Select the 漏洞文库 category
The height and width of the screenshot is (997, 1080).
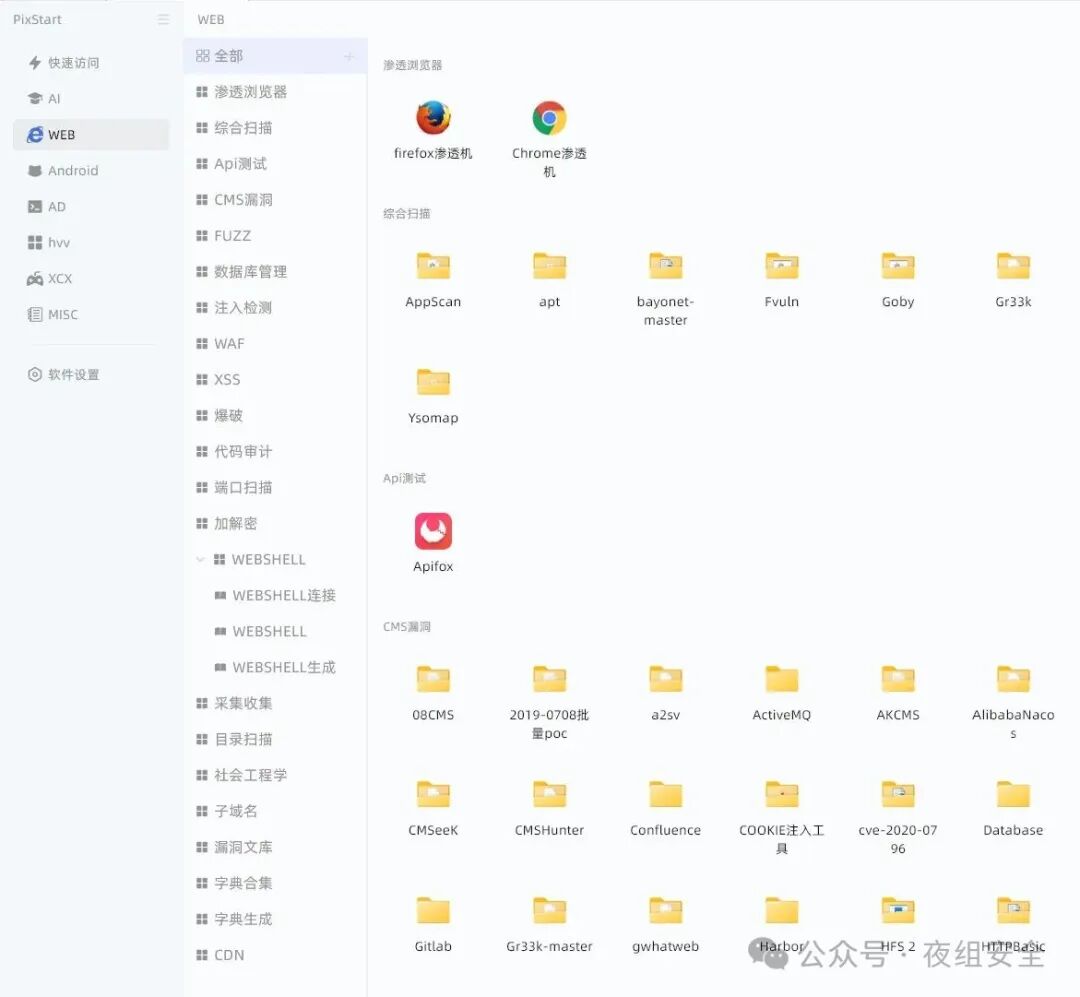(276, 847)
